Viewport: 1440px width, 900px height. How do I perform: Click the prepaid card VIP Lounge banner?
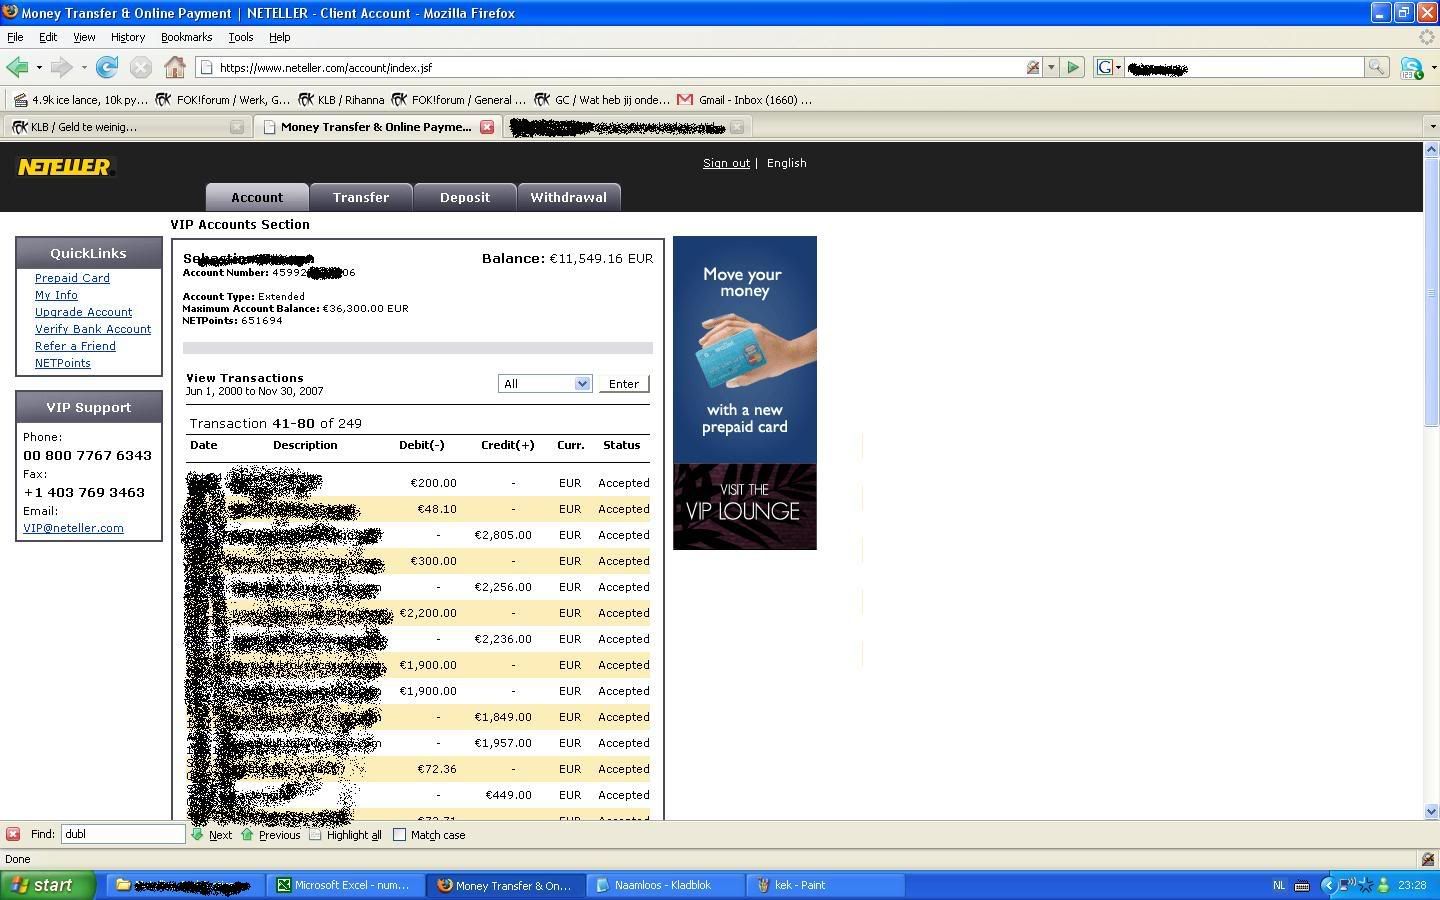745,393
